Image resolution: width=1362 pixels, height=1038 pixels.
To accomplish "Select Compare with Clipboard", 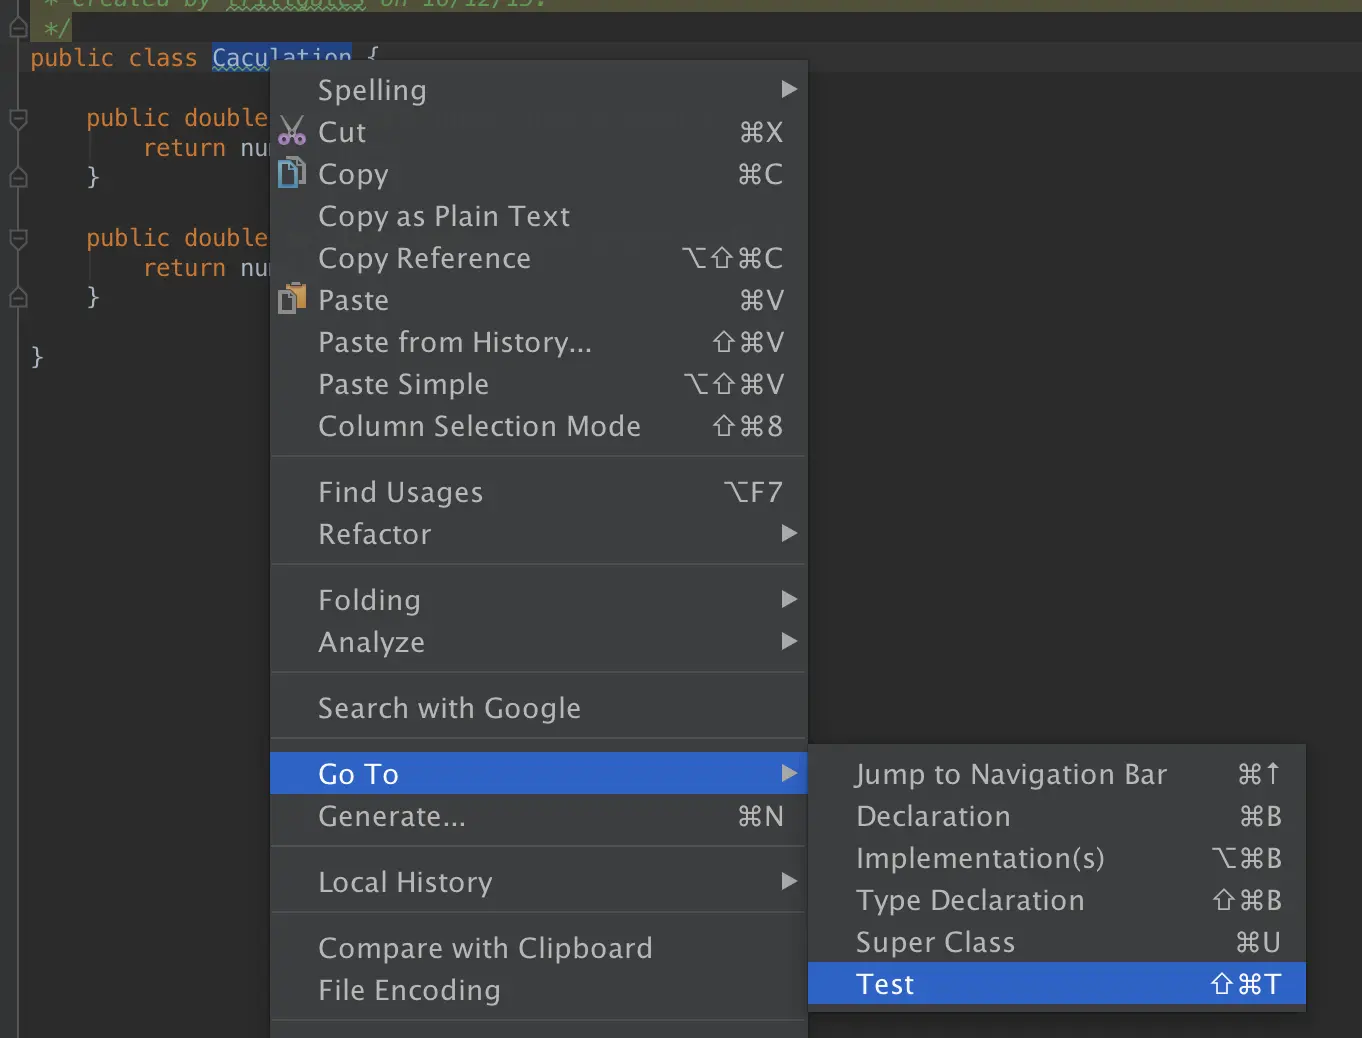I will tap(538, 948).
